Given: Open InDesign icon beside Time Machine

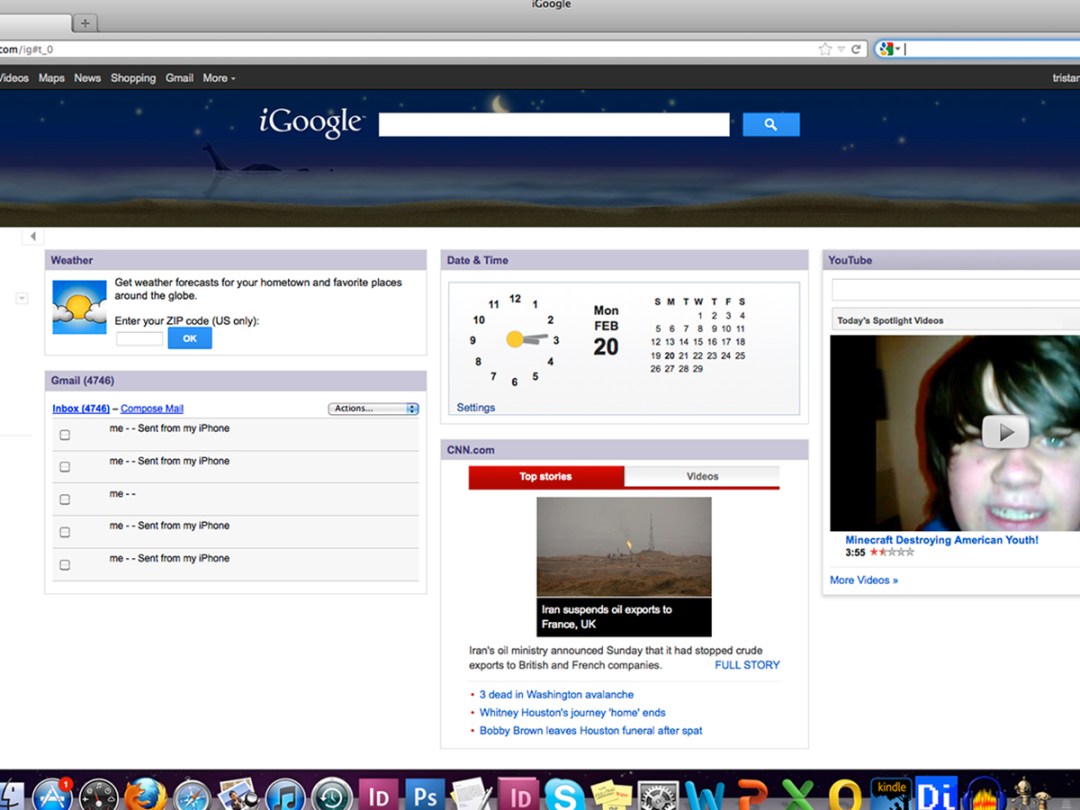Looking at the screenshot, I should (x=378, y=796).
